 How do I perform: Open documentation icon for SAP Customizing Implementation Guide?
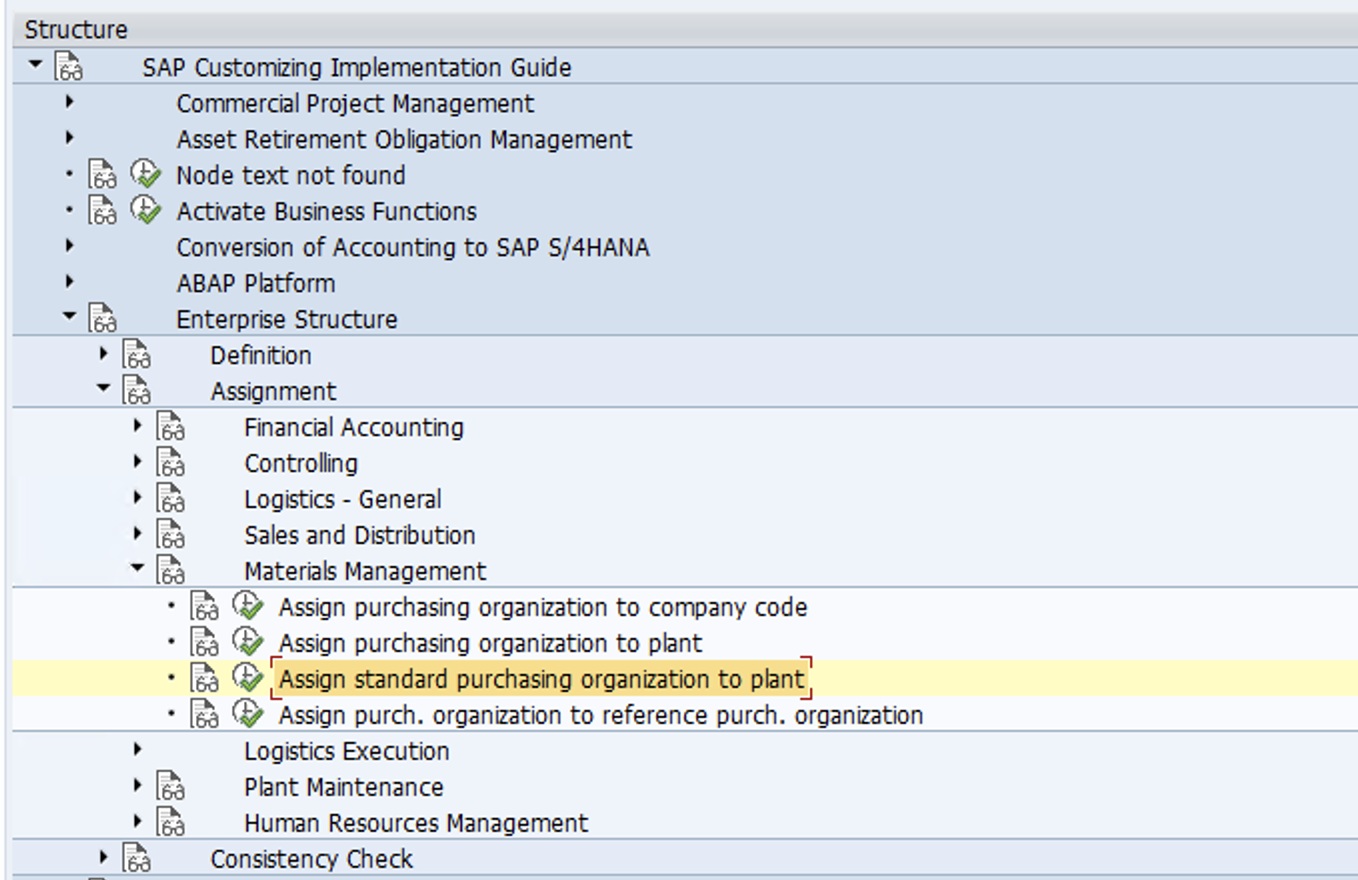tap(69, 67)
